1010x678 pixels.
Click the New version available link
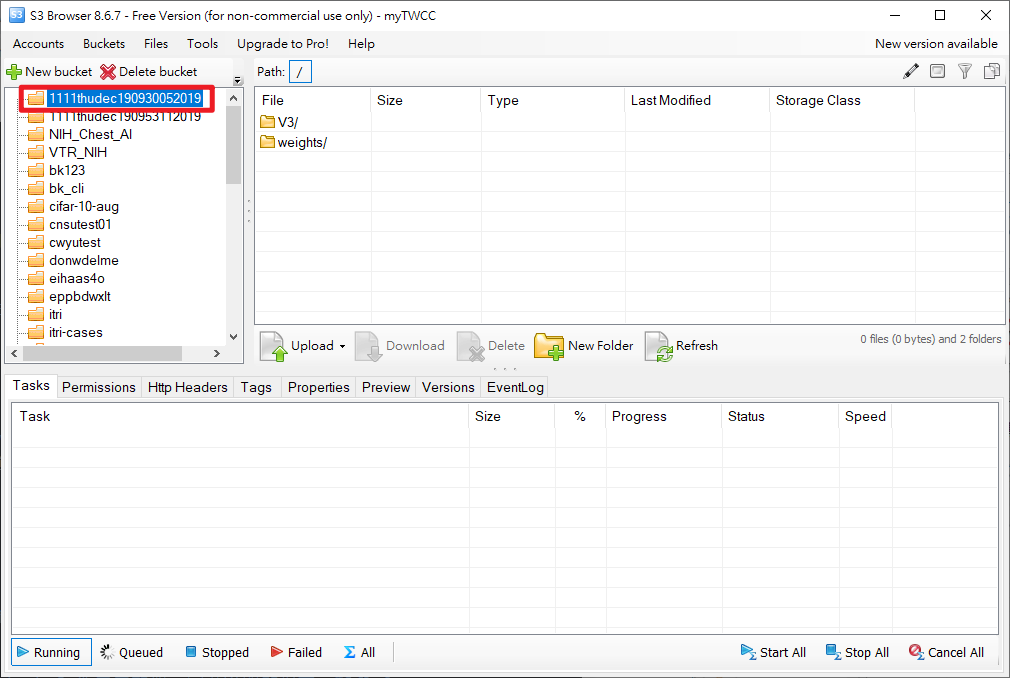pyautogui.click(x=936, y=44)
